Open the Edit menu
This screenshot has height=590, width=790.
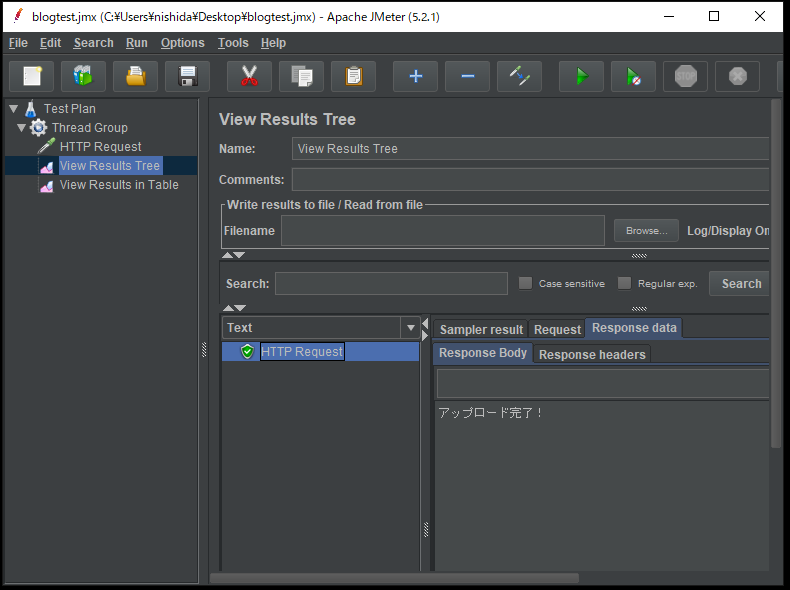[50, 43]
